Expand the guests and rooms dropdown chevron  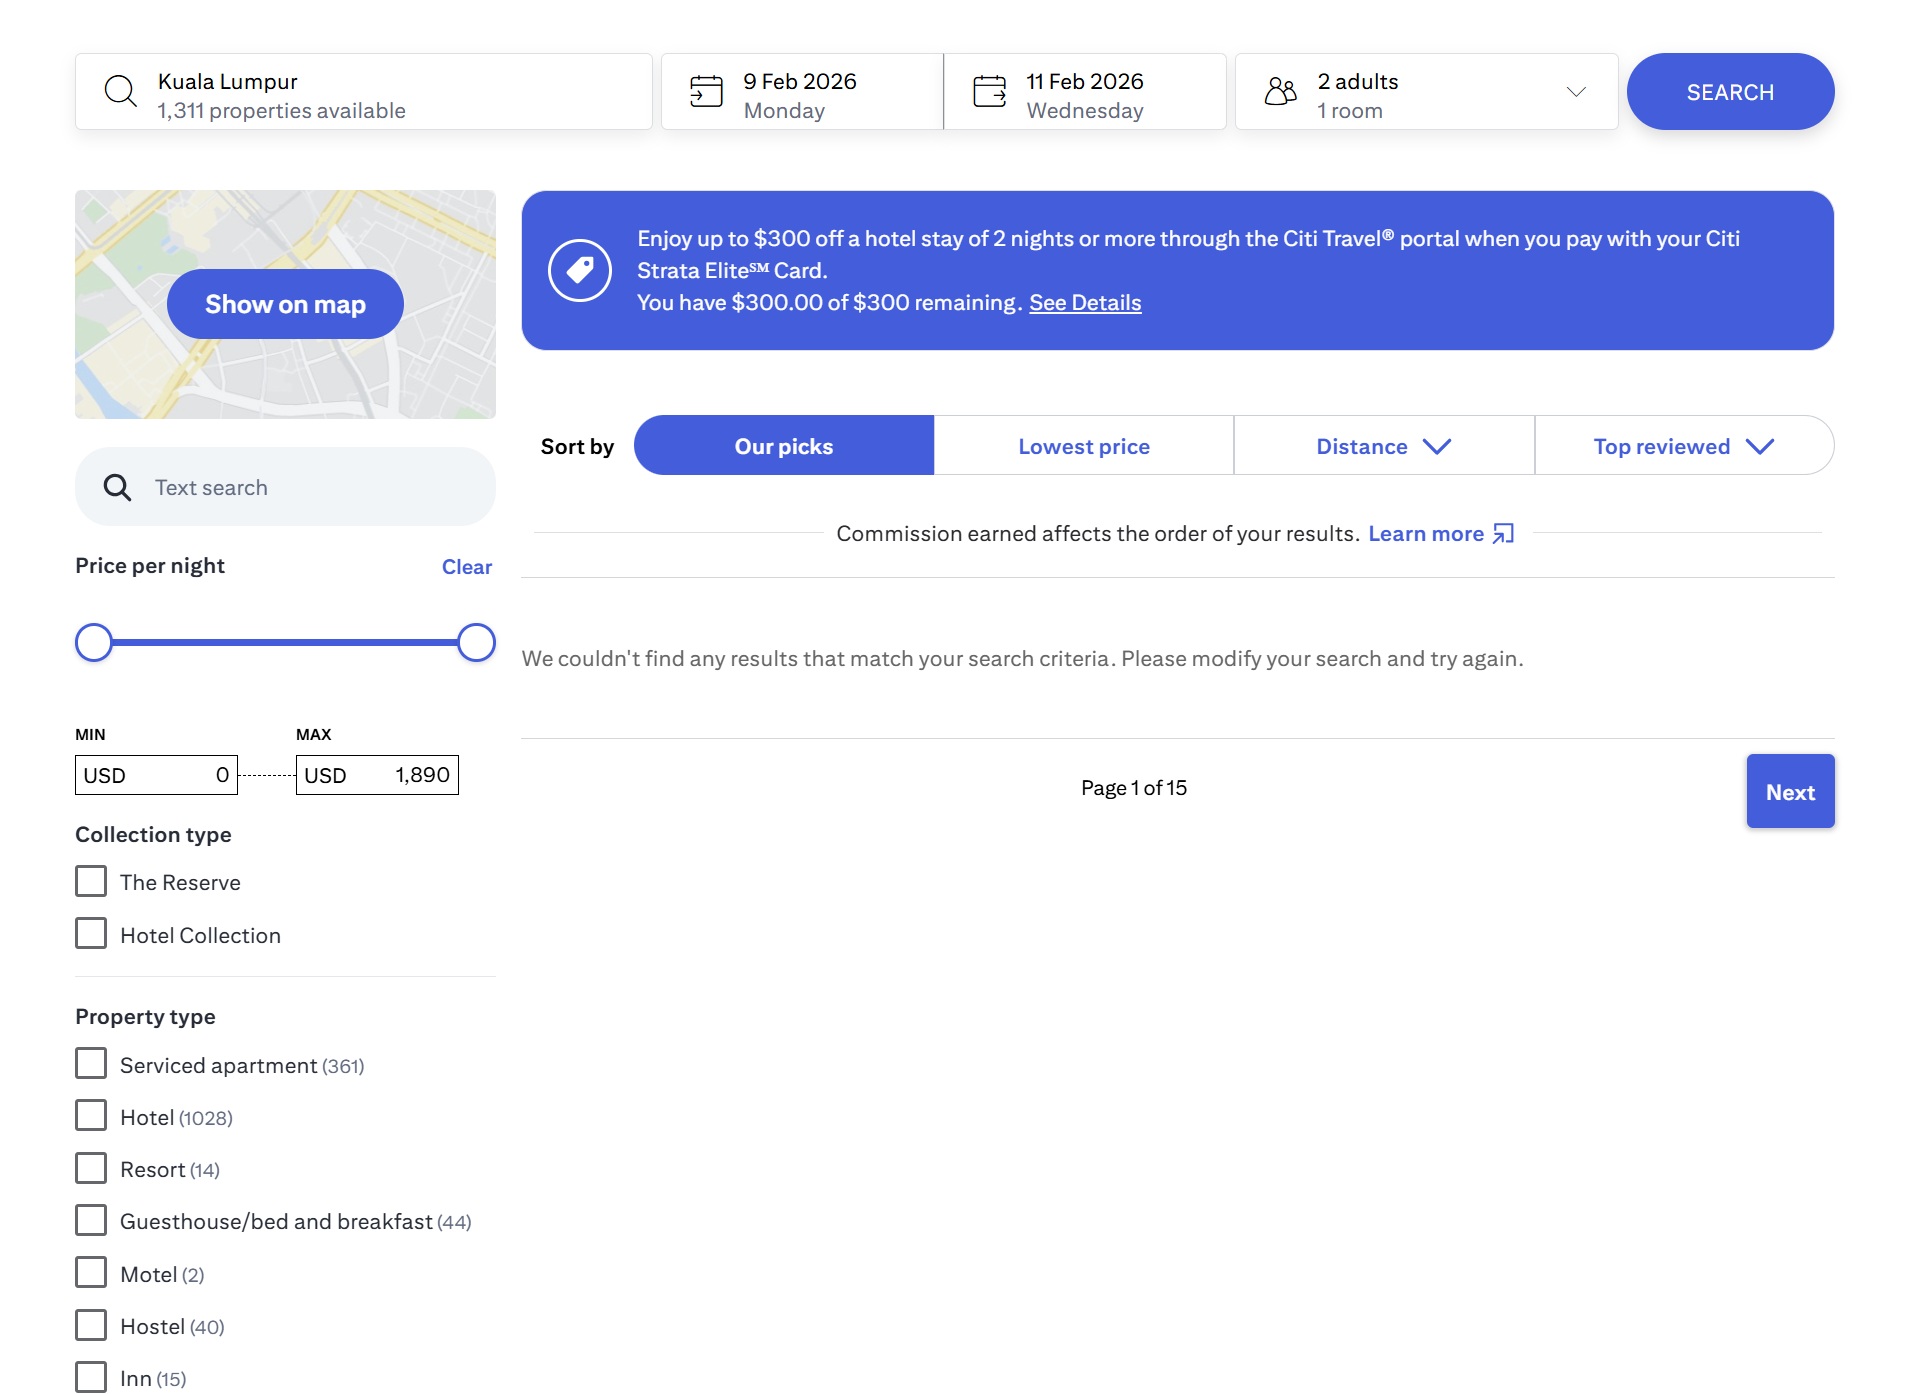coord(1576,92)
